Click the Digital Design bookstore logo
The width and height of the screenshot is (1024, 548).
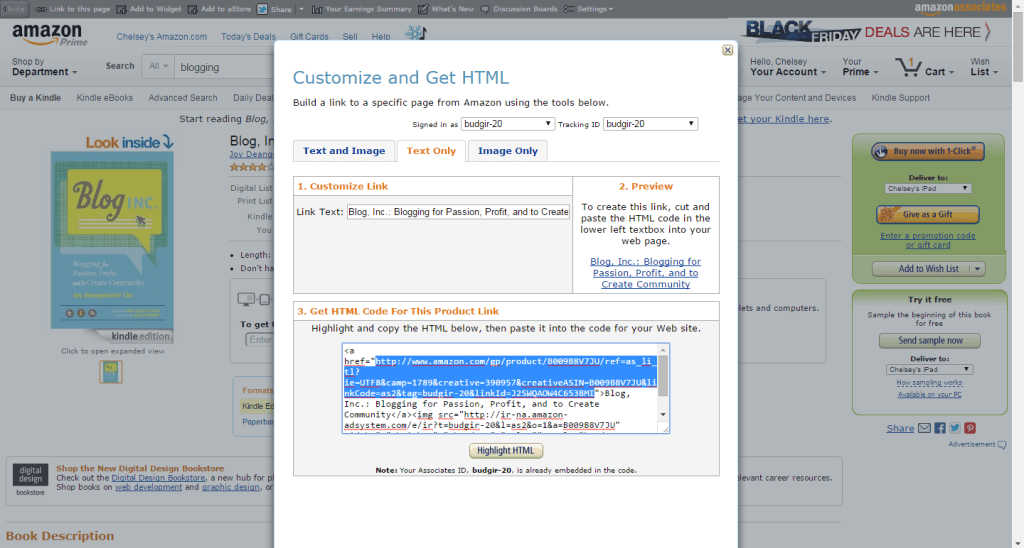coord(30,475)
